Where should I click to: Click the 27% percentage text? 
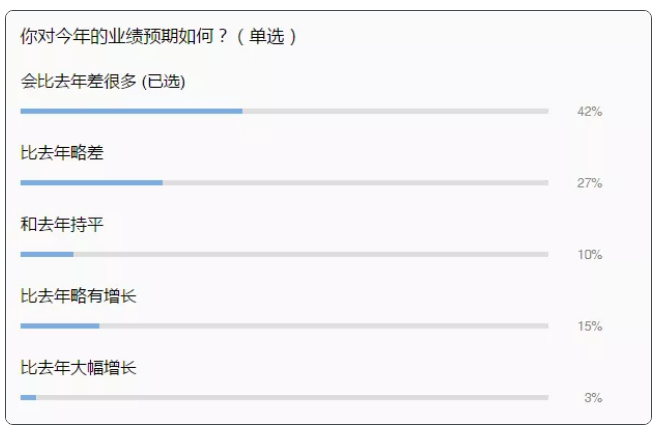pyautogui.click(x=589, y=183)
